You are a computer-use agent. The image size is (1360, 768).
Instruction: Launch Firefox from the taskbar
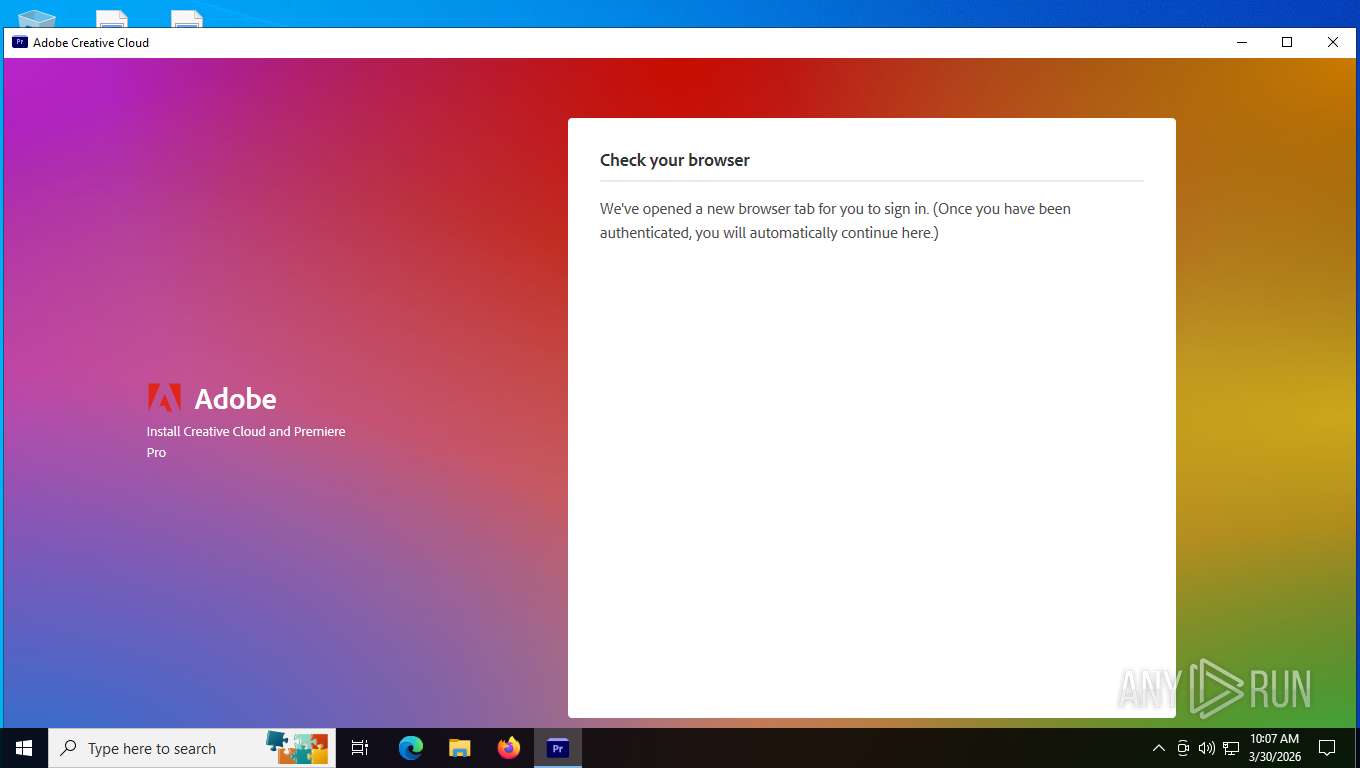[x=509, y=748]
